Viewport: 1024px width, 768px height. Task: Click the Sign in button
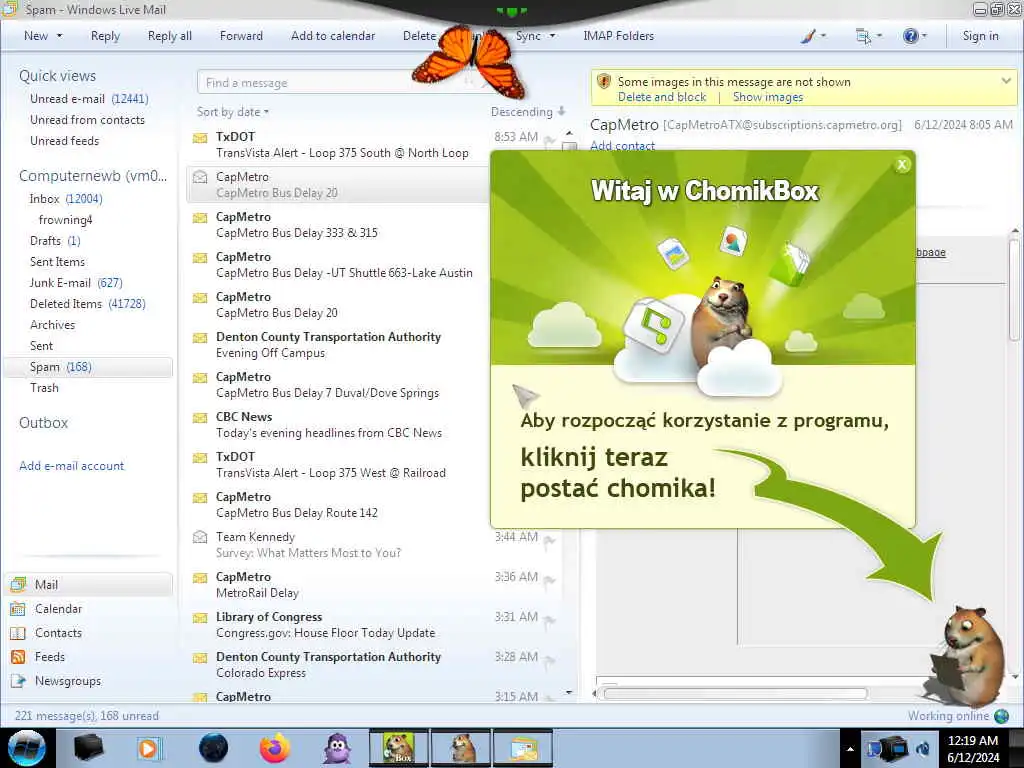point(980,36)
